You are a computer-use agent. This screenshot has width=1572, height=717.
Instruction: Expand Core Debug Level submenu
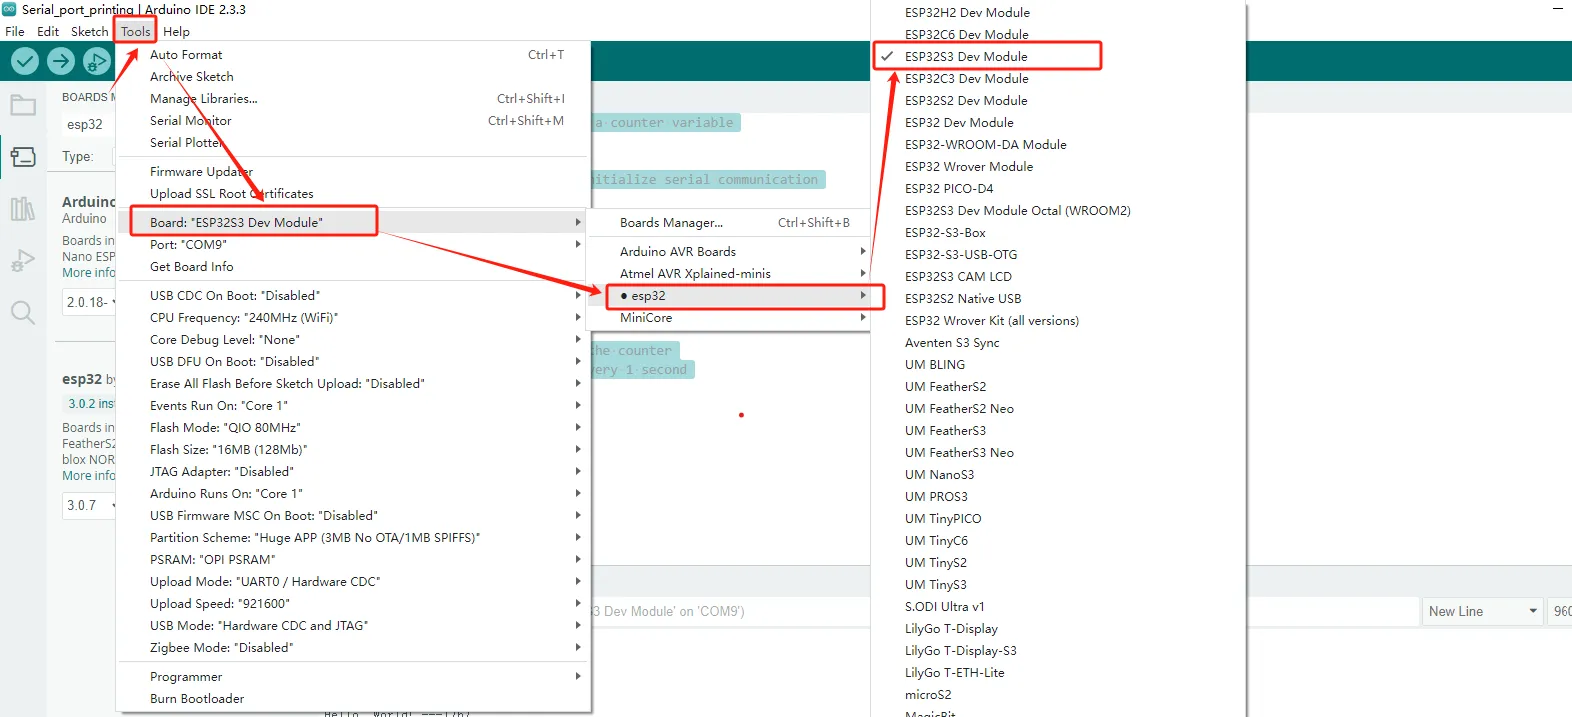click(x=354, y=340)
